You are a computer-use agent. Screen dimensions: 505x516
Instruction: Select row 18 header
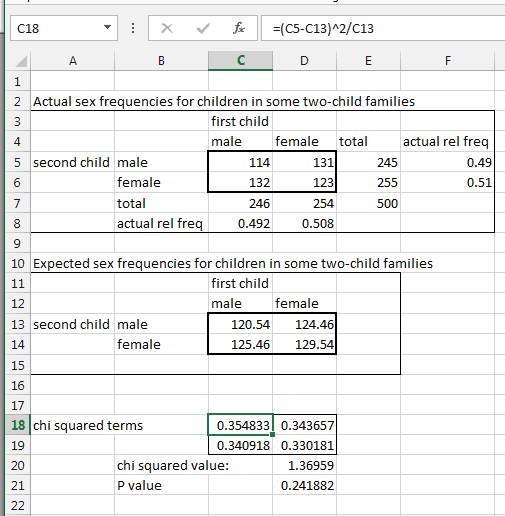click(x=18, y=425)
